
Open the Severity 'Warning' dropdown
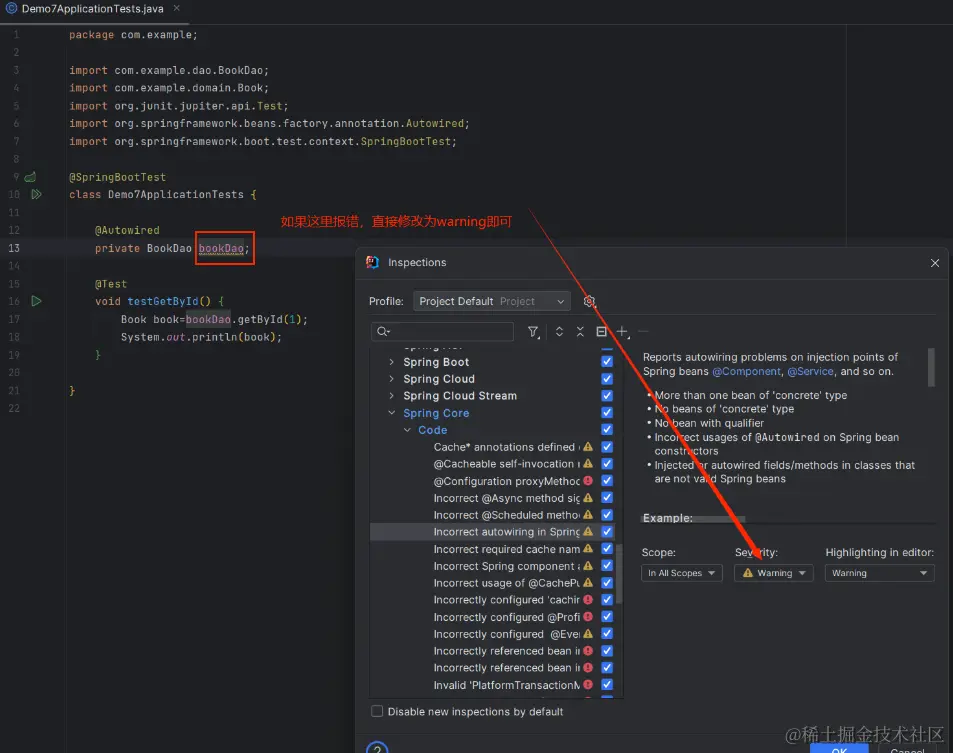coord(774,573)
